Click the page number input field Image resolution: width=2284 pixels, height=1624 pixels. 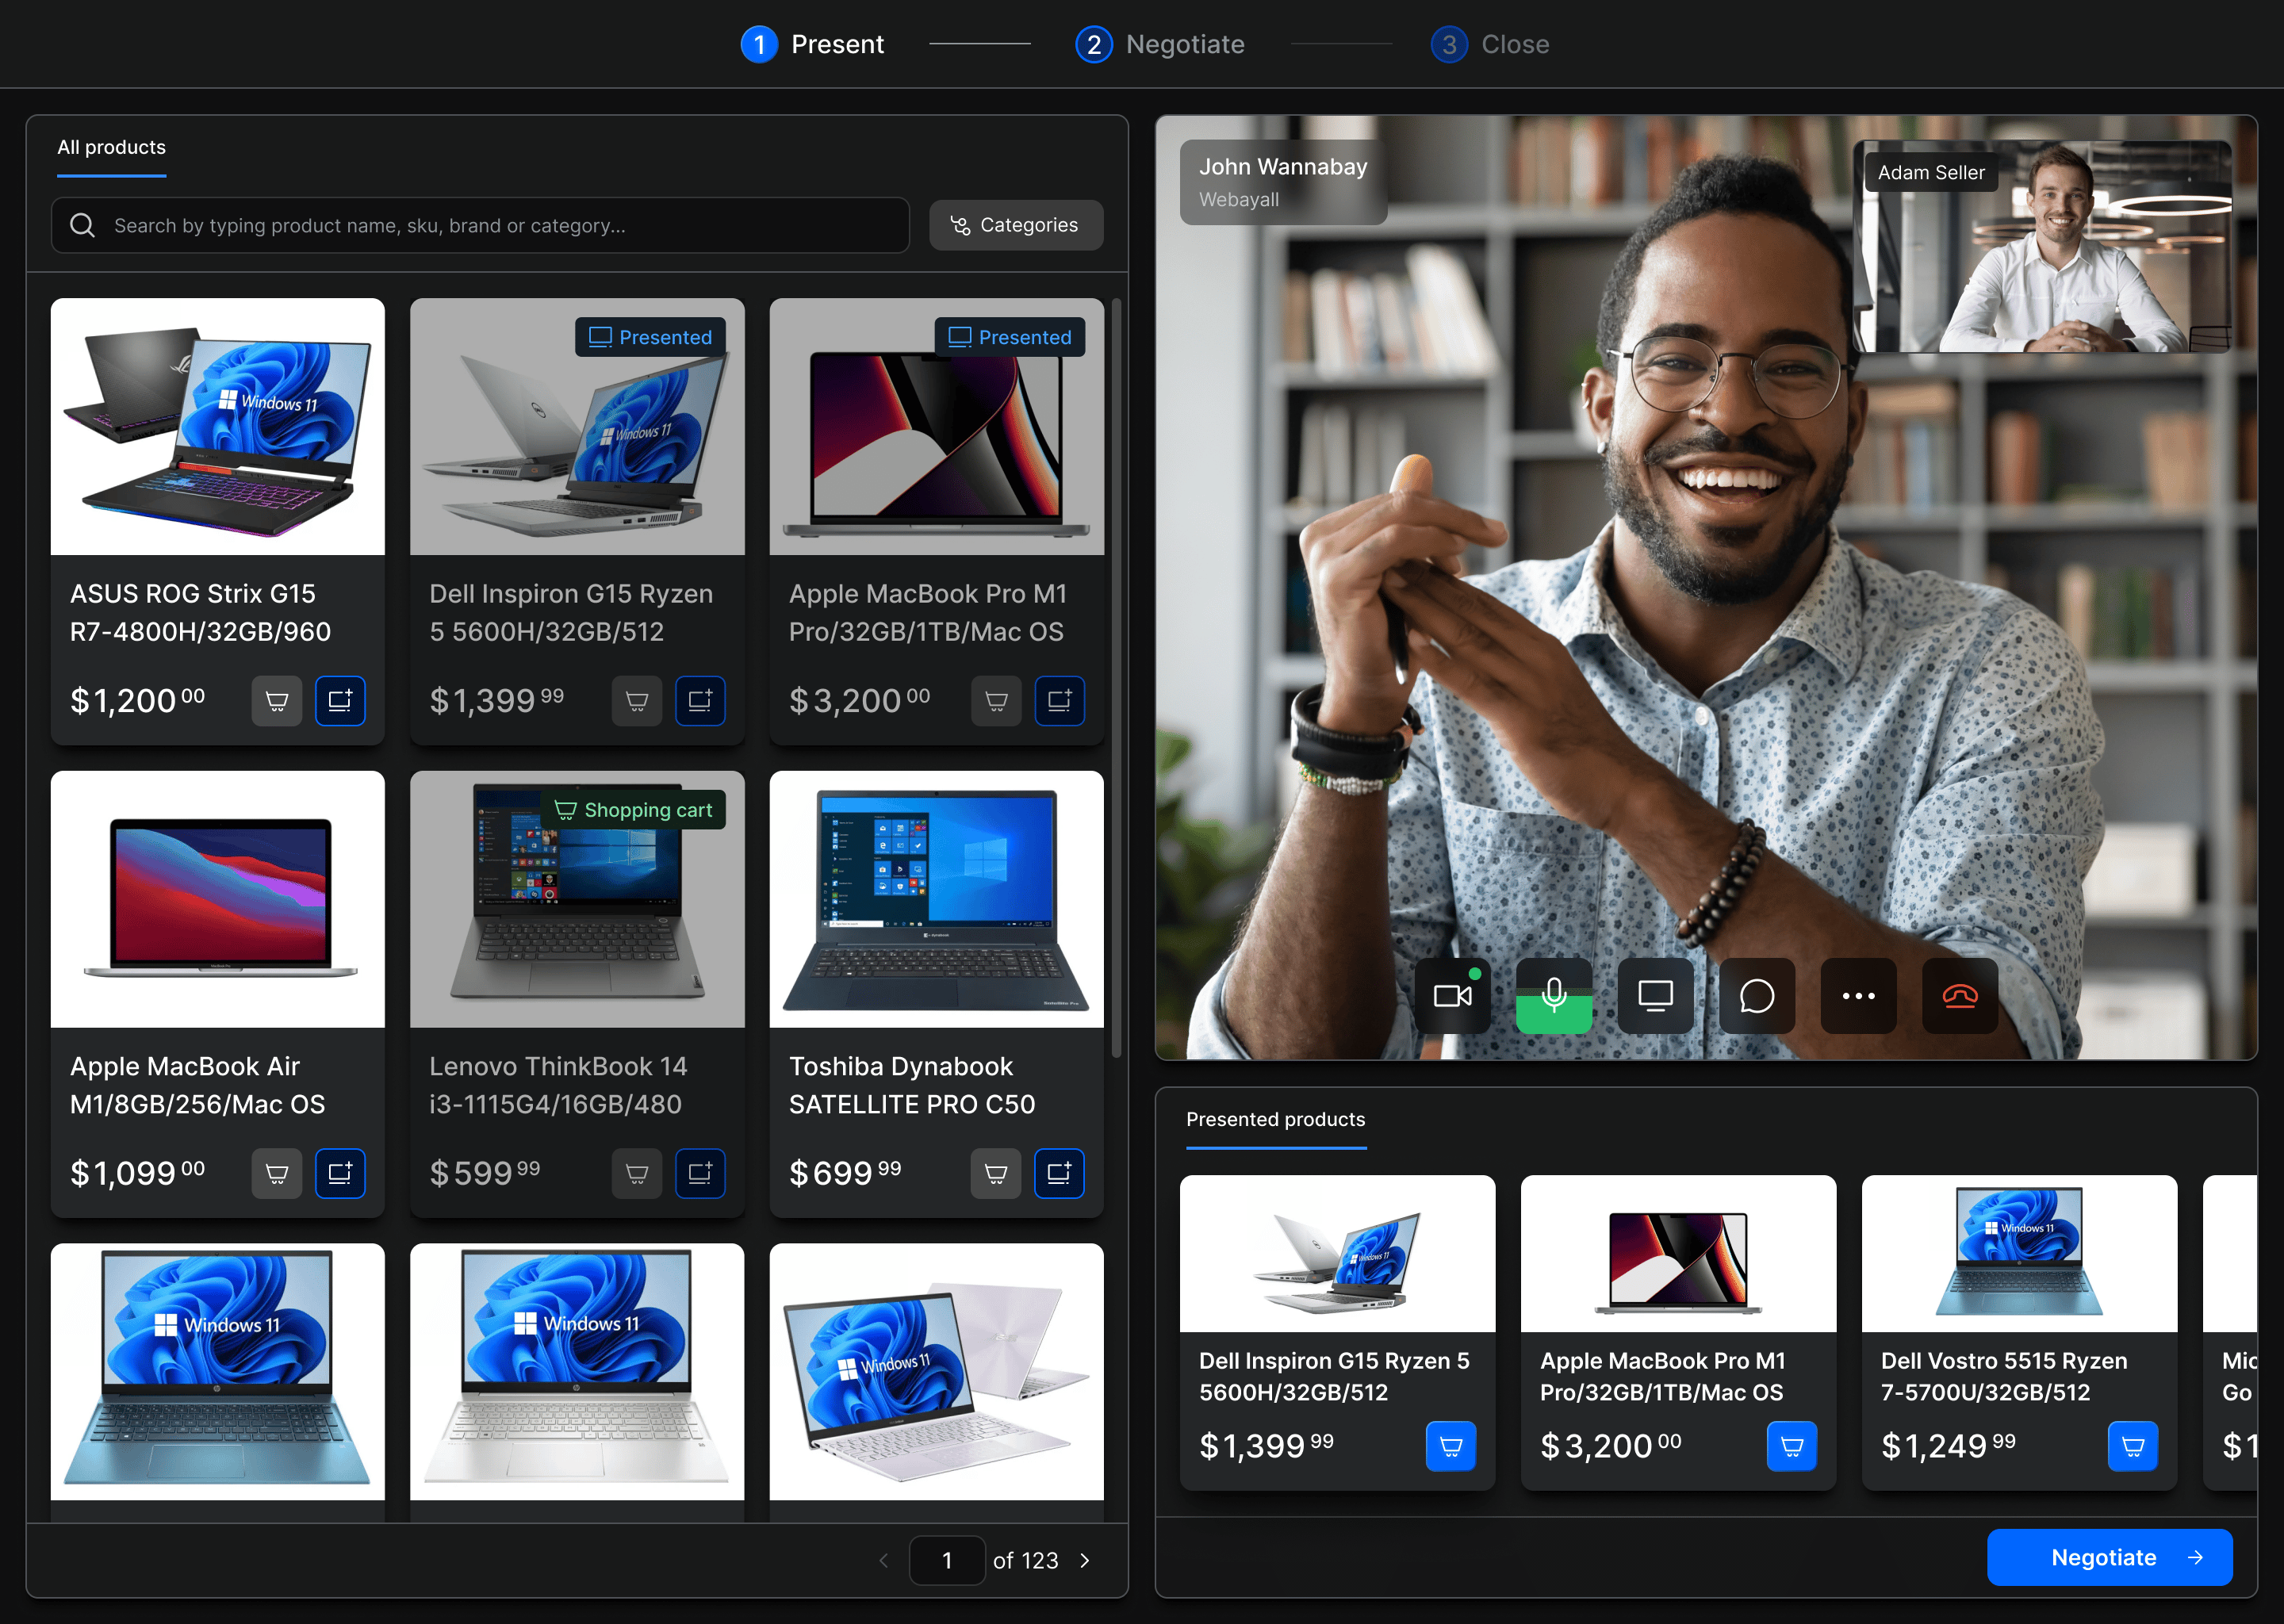tap(947, 1560)
